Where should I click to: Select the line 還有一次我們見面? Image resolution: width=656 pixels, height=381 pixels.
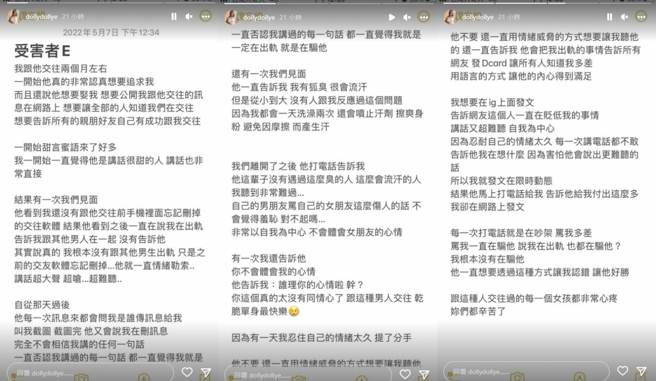269,74
